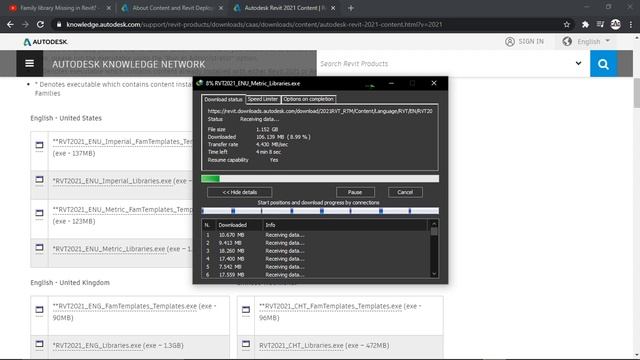Open the Autodesk hamburger menu
This screenshot has height=360, width=640.
[29, 64]
